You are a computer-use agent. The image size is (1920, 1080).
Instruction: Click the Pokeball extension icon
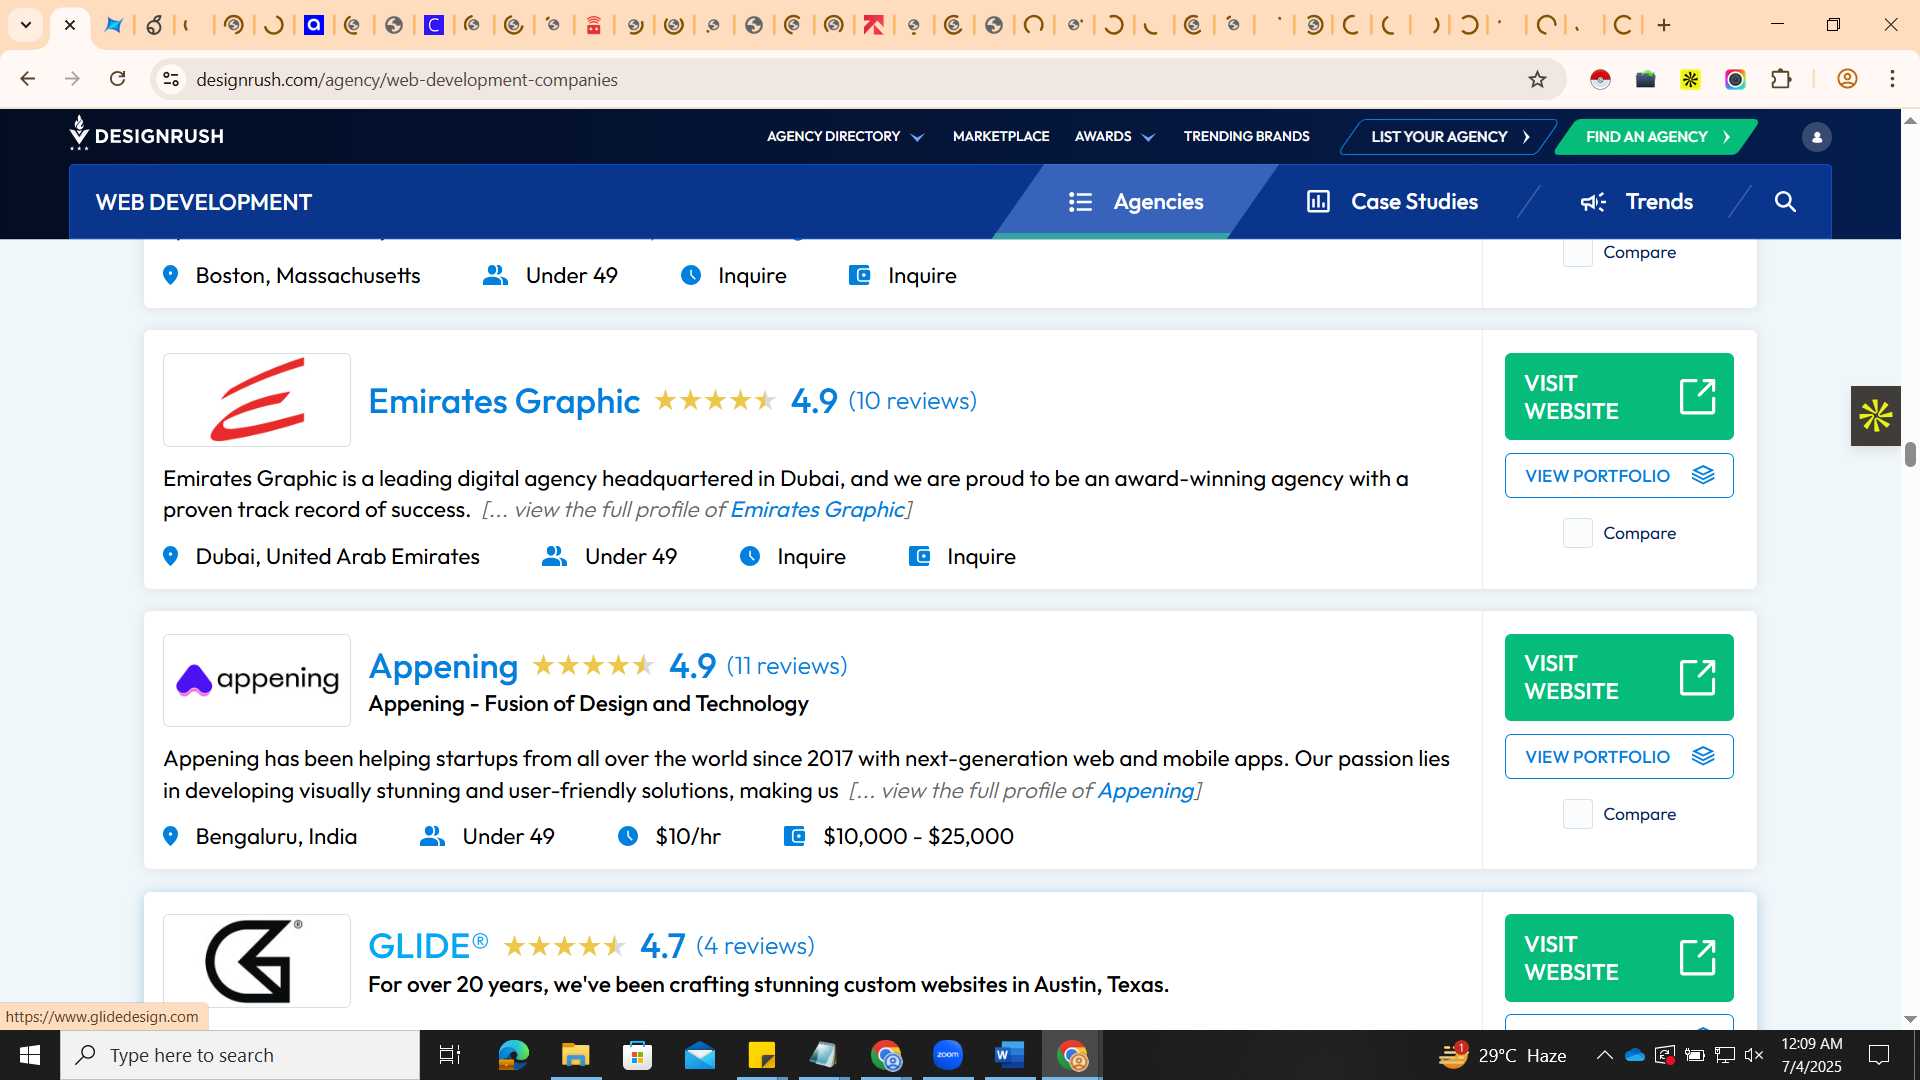(1600, 79)
